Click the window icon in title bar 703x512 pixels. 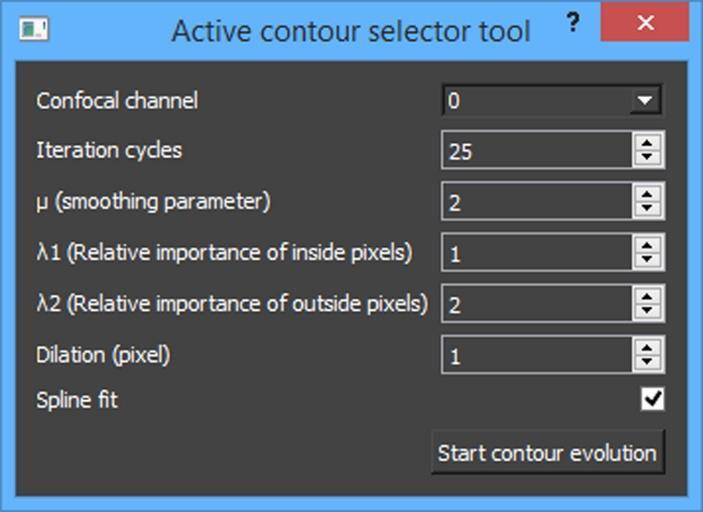tap(34, 29)
